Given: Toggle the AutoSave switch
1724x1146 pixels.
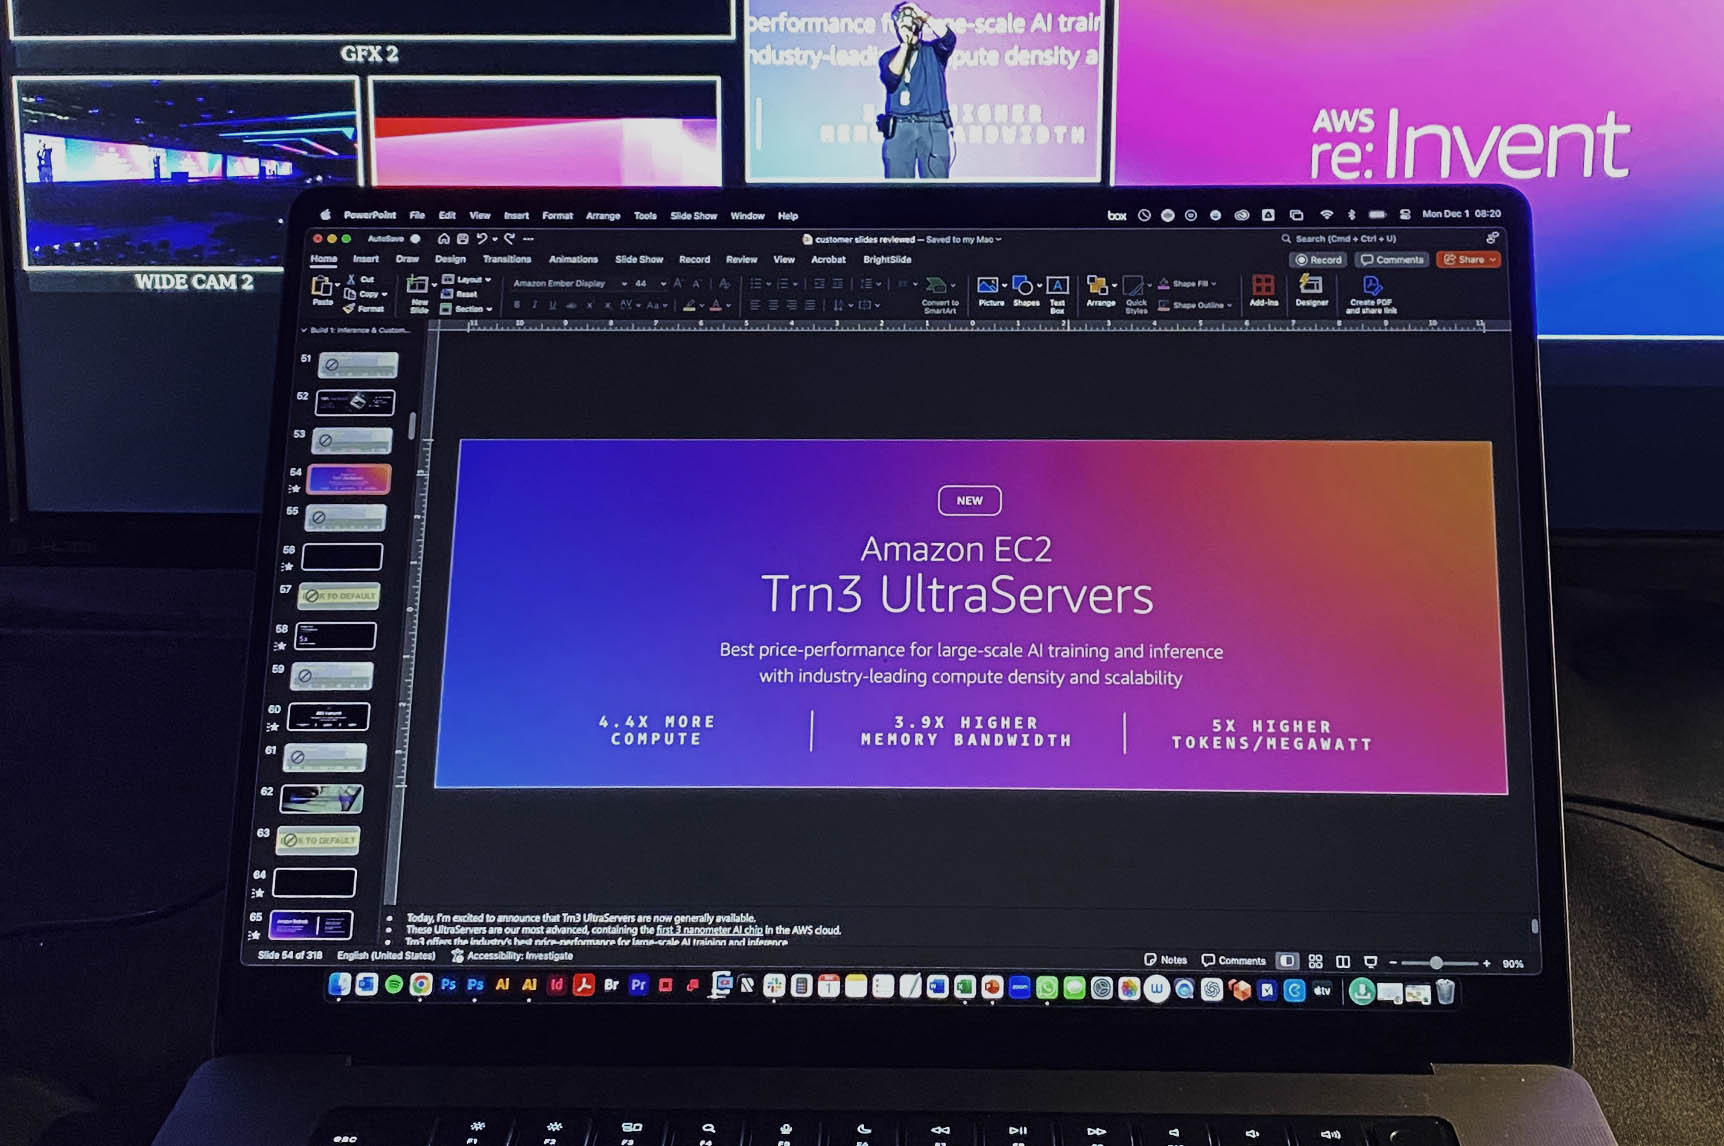Looking at the screenshot, I should tap(414, 239).
